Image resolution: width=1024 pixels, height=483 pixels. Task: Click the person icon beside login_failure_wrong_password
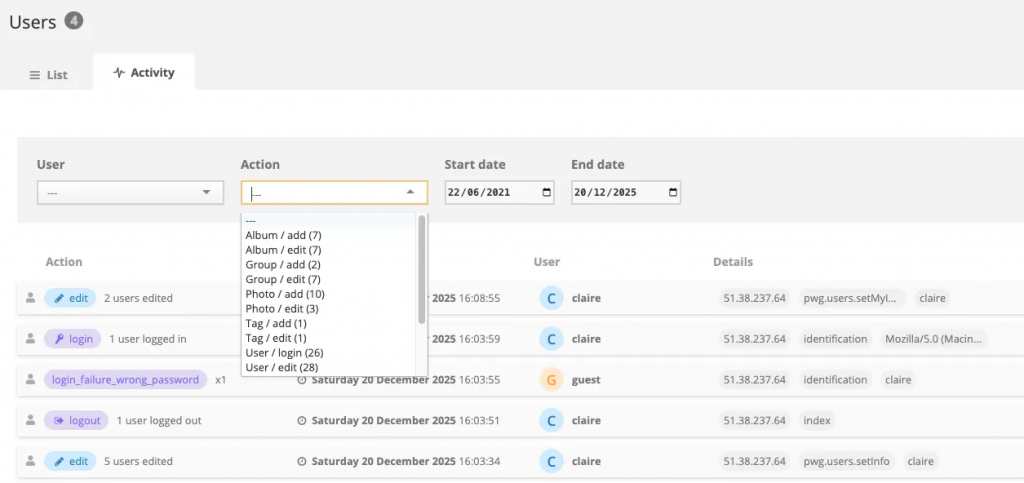30,380
